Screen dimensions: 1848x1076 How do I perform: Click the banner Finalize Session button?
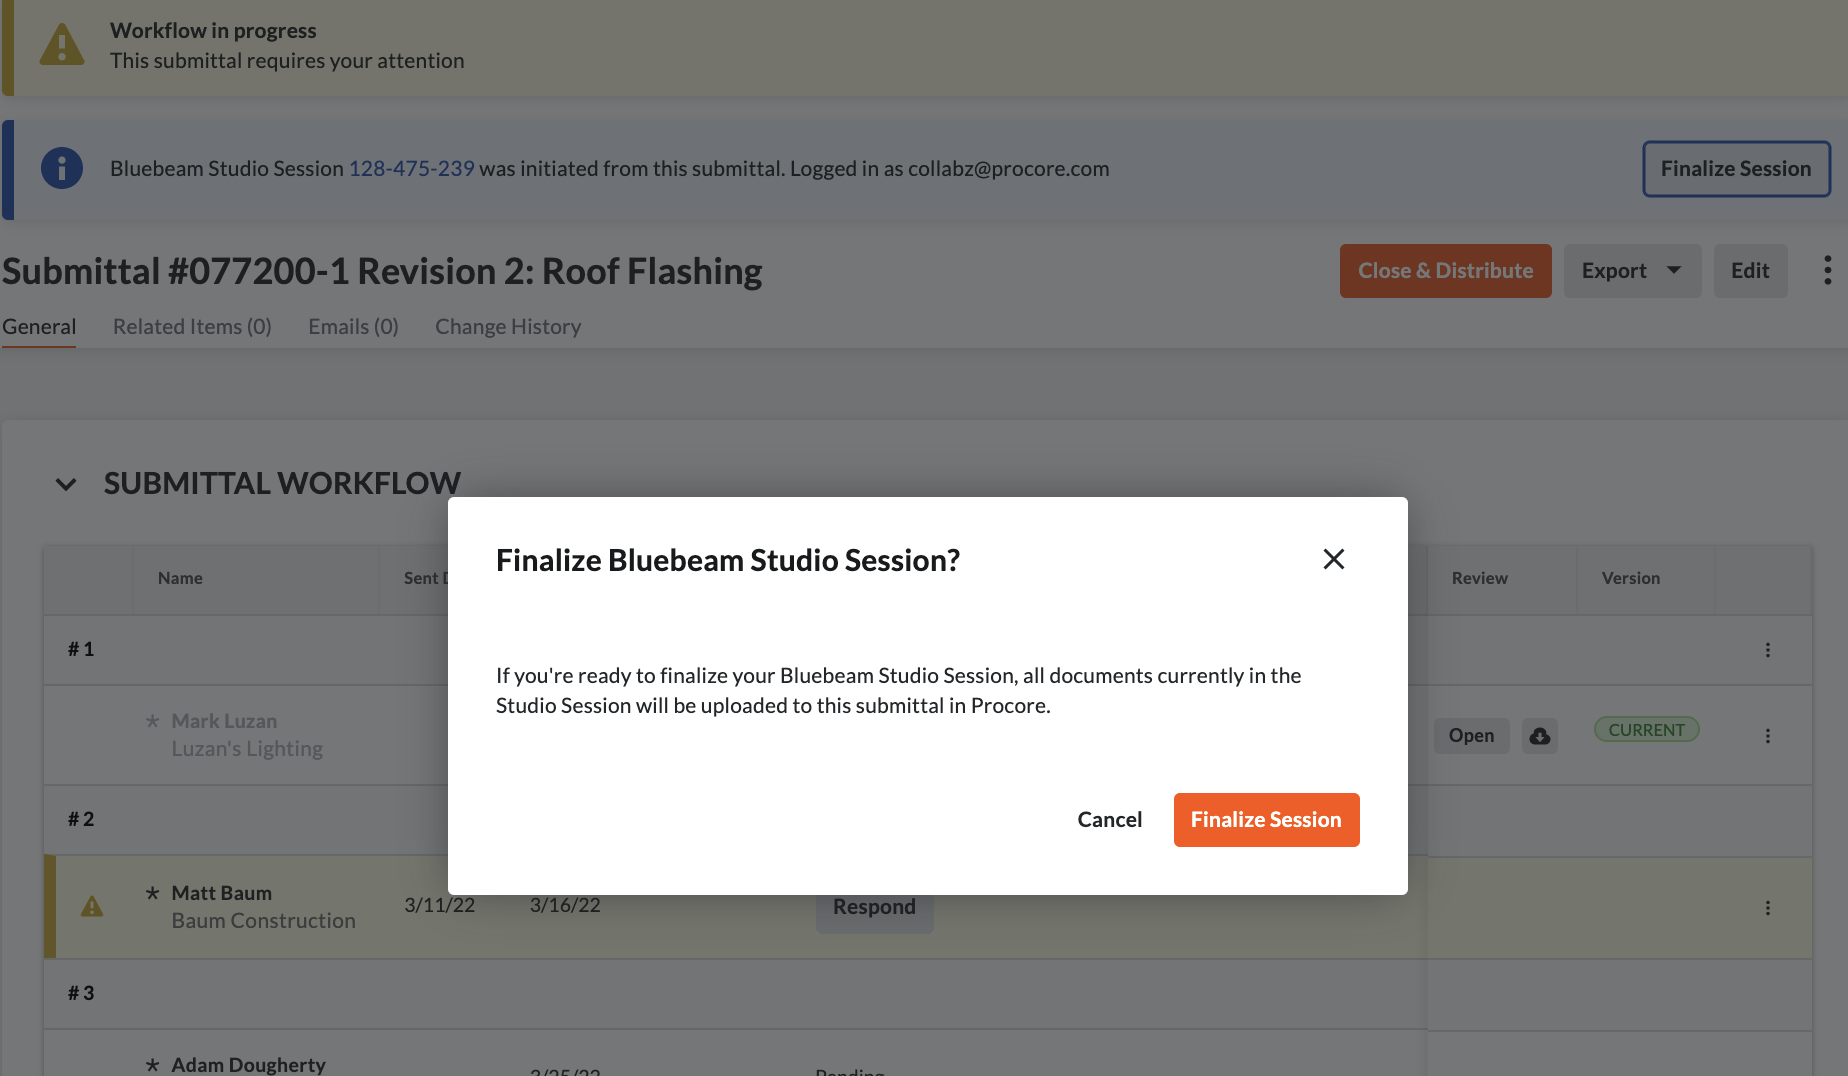1735,169
